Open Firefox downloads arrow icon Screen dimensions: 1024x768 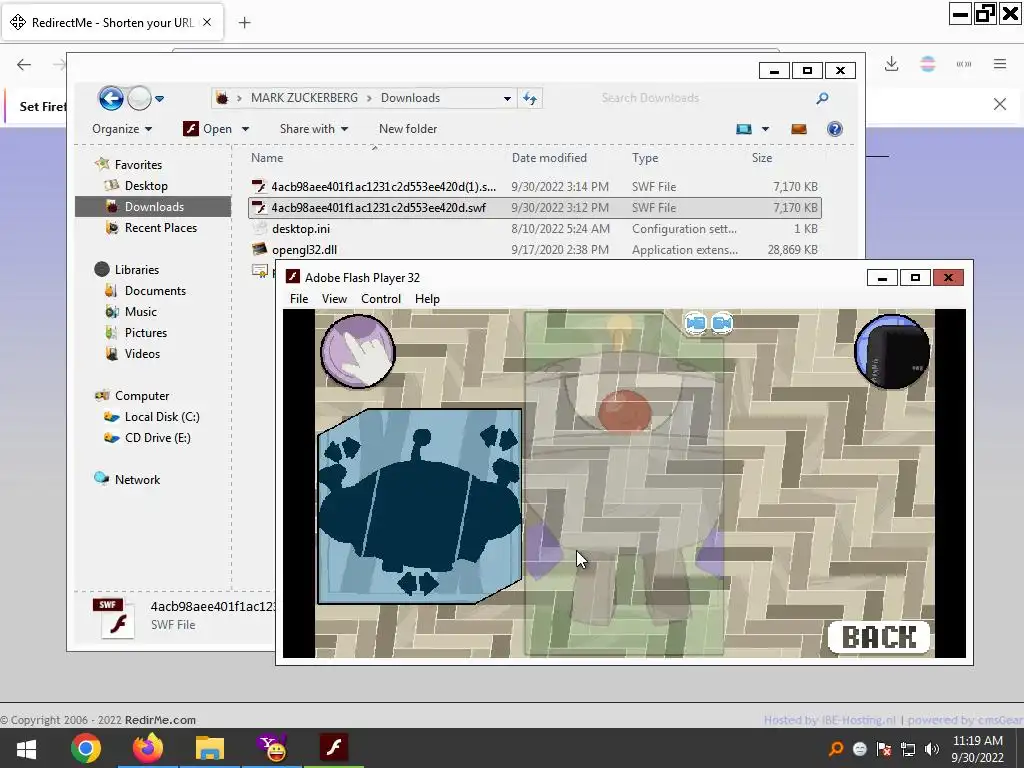pyautogui.click(x=891, y=63)
